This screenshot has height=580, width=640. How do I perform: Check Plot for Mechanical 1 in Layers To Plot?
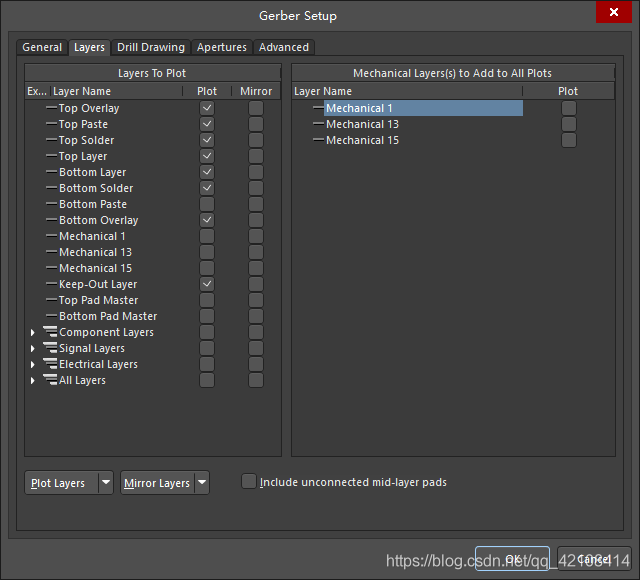coord(207,236)
